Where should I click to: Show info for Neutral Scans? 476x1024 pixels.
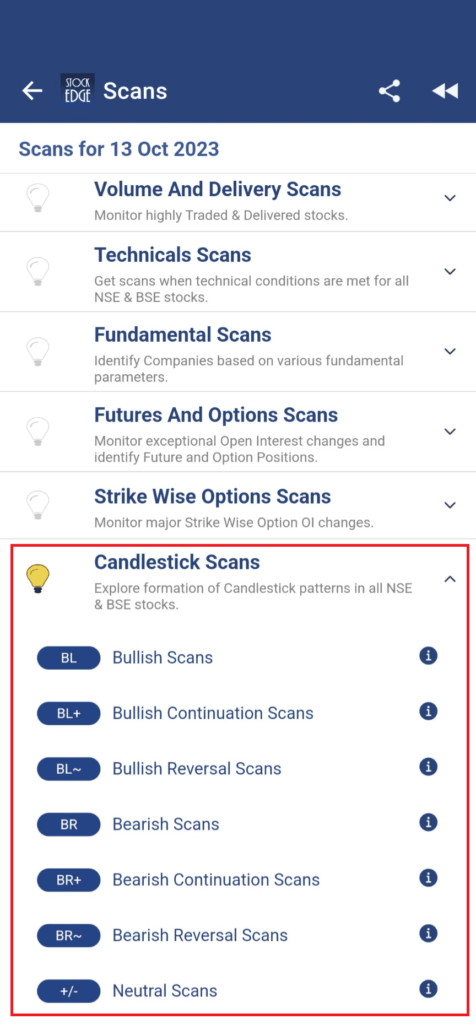coord(428,989)
